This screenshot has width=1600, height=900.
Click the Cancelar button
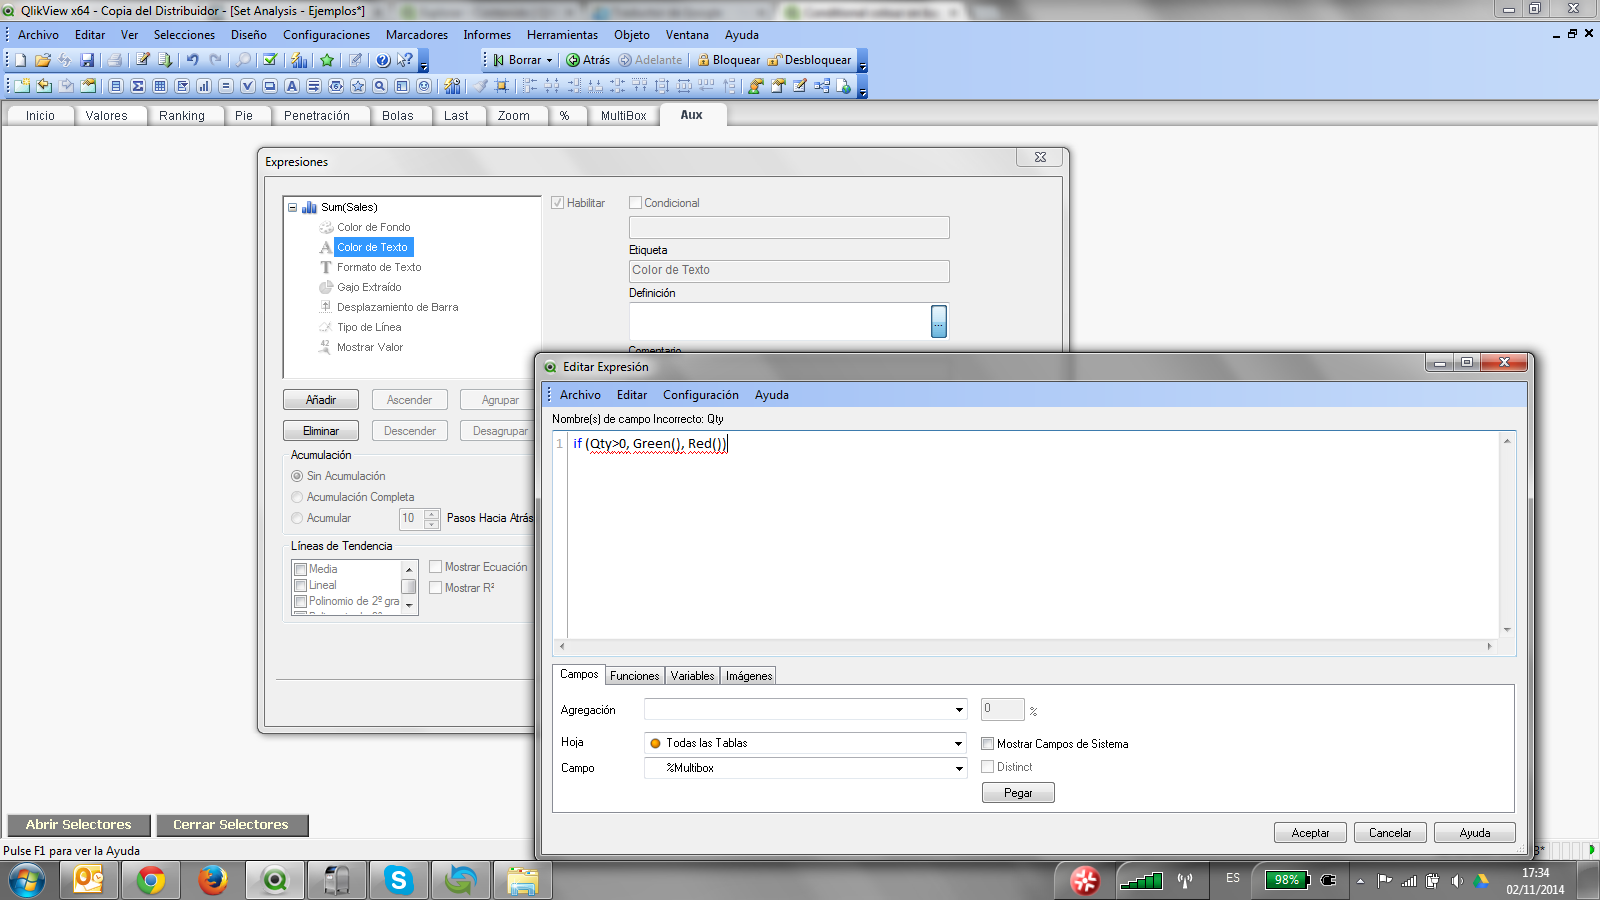[x=1390, y=833]
